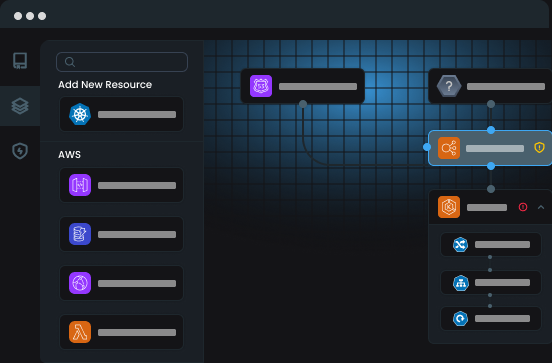Click the bottom connector of highlighted node
This screenshot has height=363, width=552.
click(x=491, y=166)
